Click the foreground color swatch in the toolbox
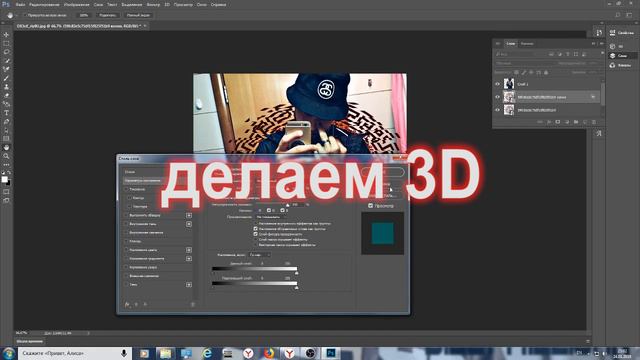The height and width of the screenshot is (360, 640). (x=4, y=180)
